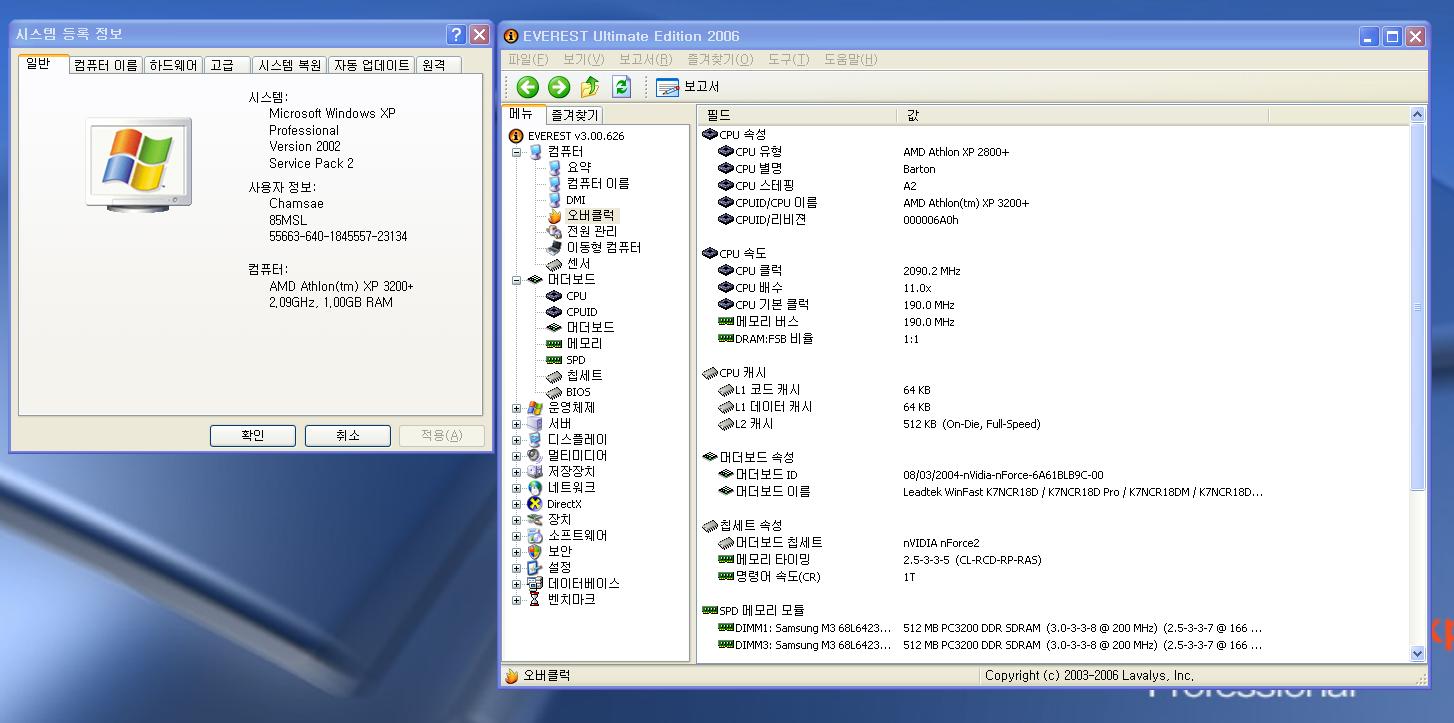The image size is (1454, 723).
Task: Switch to the 하드웨어 tab in system properties
Action: (173, 65)
